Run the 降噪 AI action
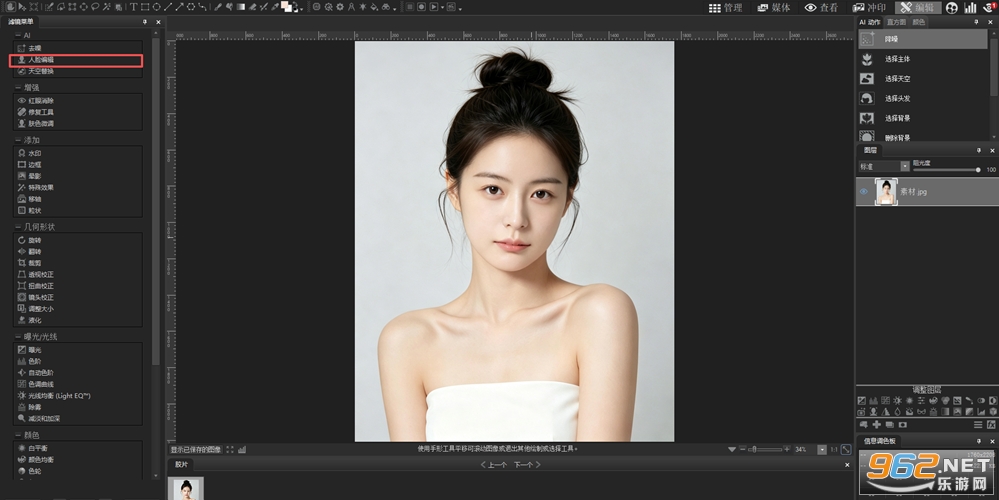The height and width of the screenshot is (500, 999). click(923, 39)
